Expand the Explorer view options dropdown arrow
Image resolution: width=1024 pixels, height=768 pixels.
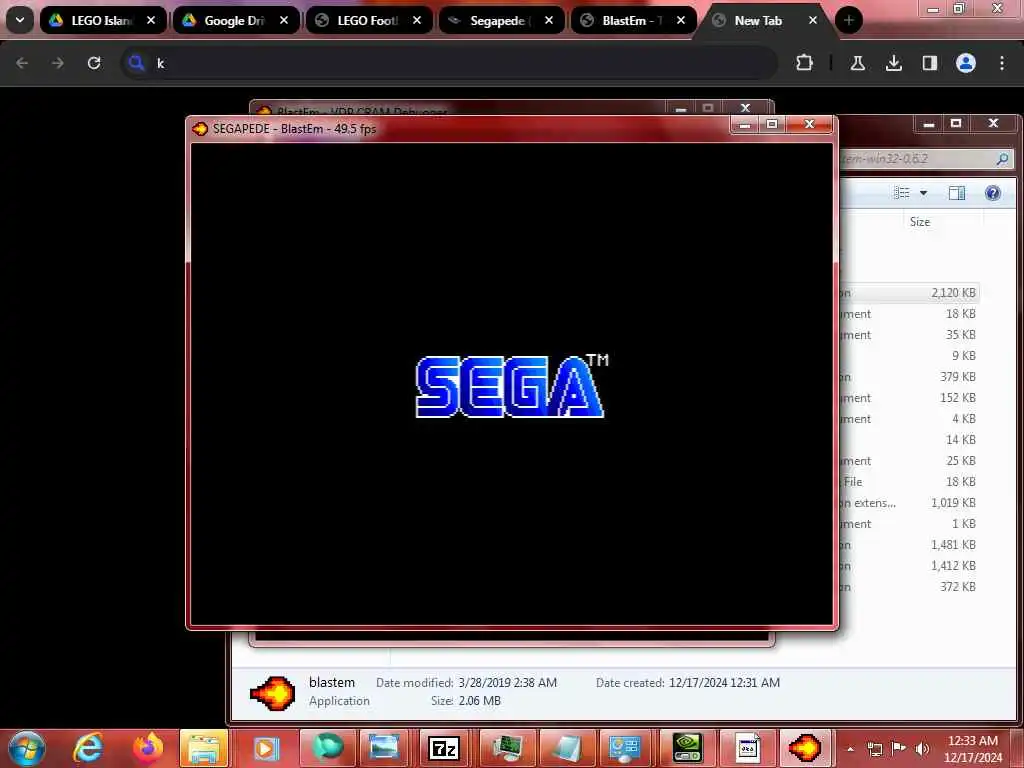[923, 193]
